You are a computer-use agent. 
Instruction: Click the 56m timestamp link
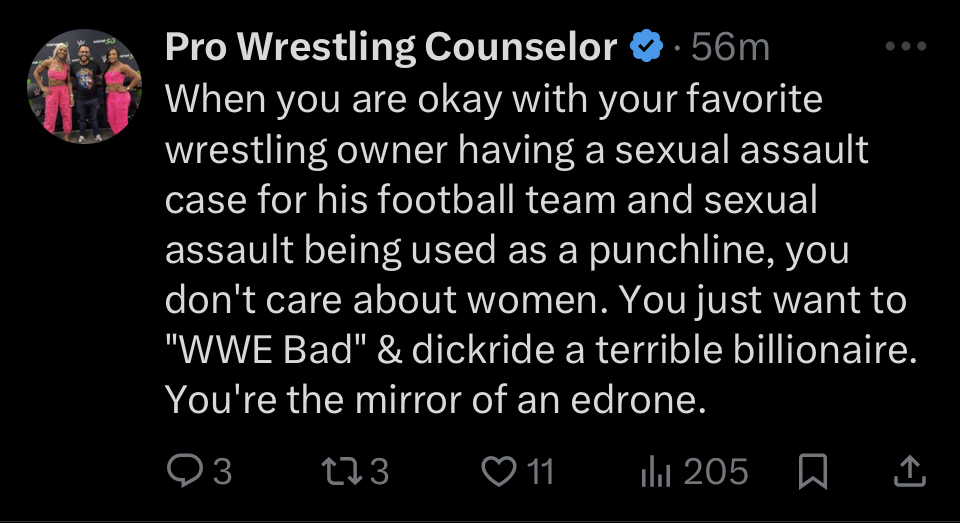click(731, 47)
